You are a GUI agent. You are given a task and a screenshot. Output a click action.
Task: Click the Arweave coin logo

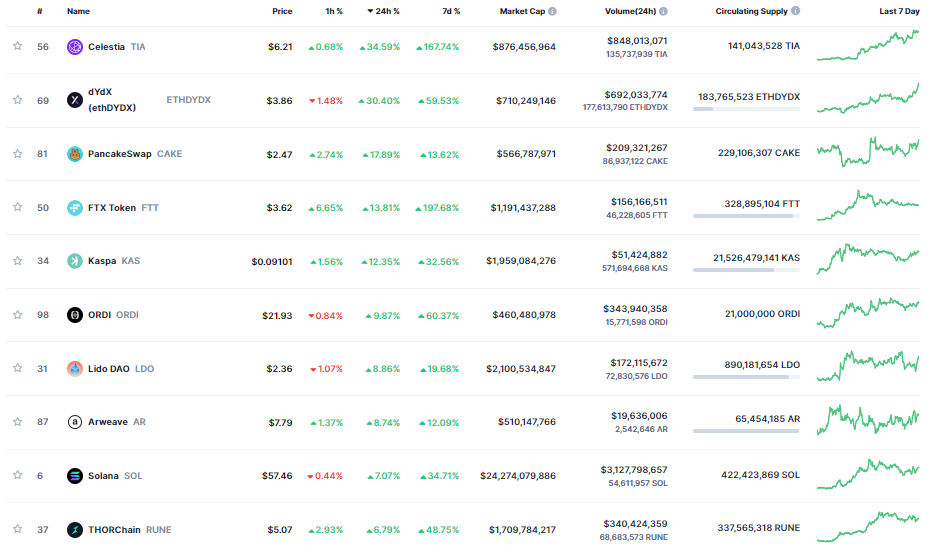[74, 422]
